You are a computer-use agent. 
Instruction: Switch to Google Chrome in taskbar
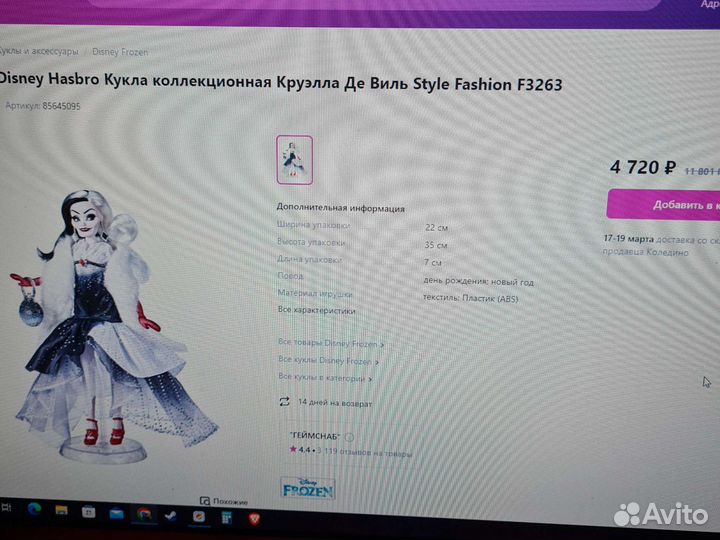(x=144, y=515)
